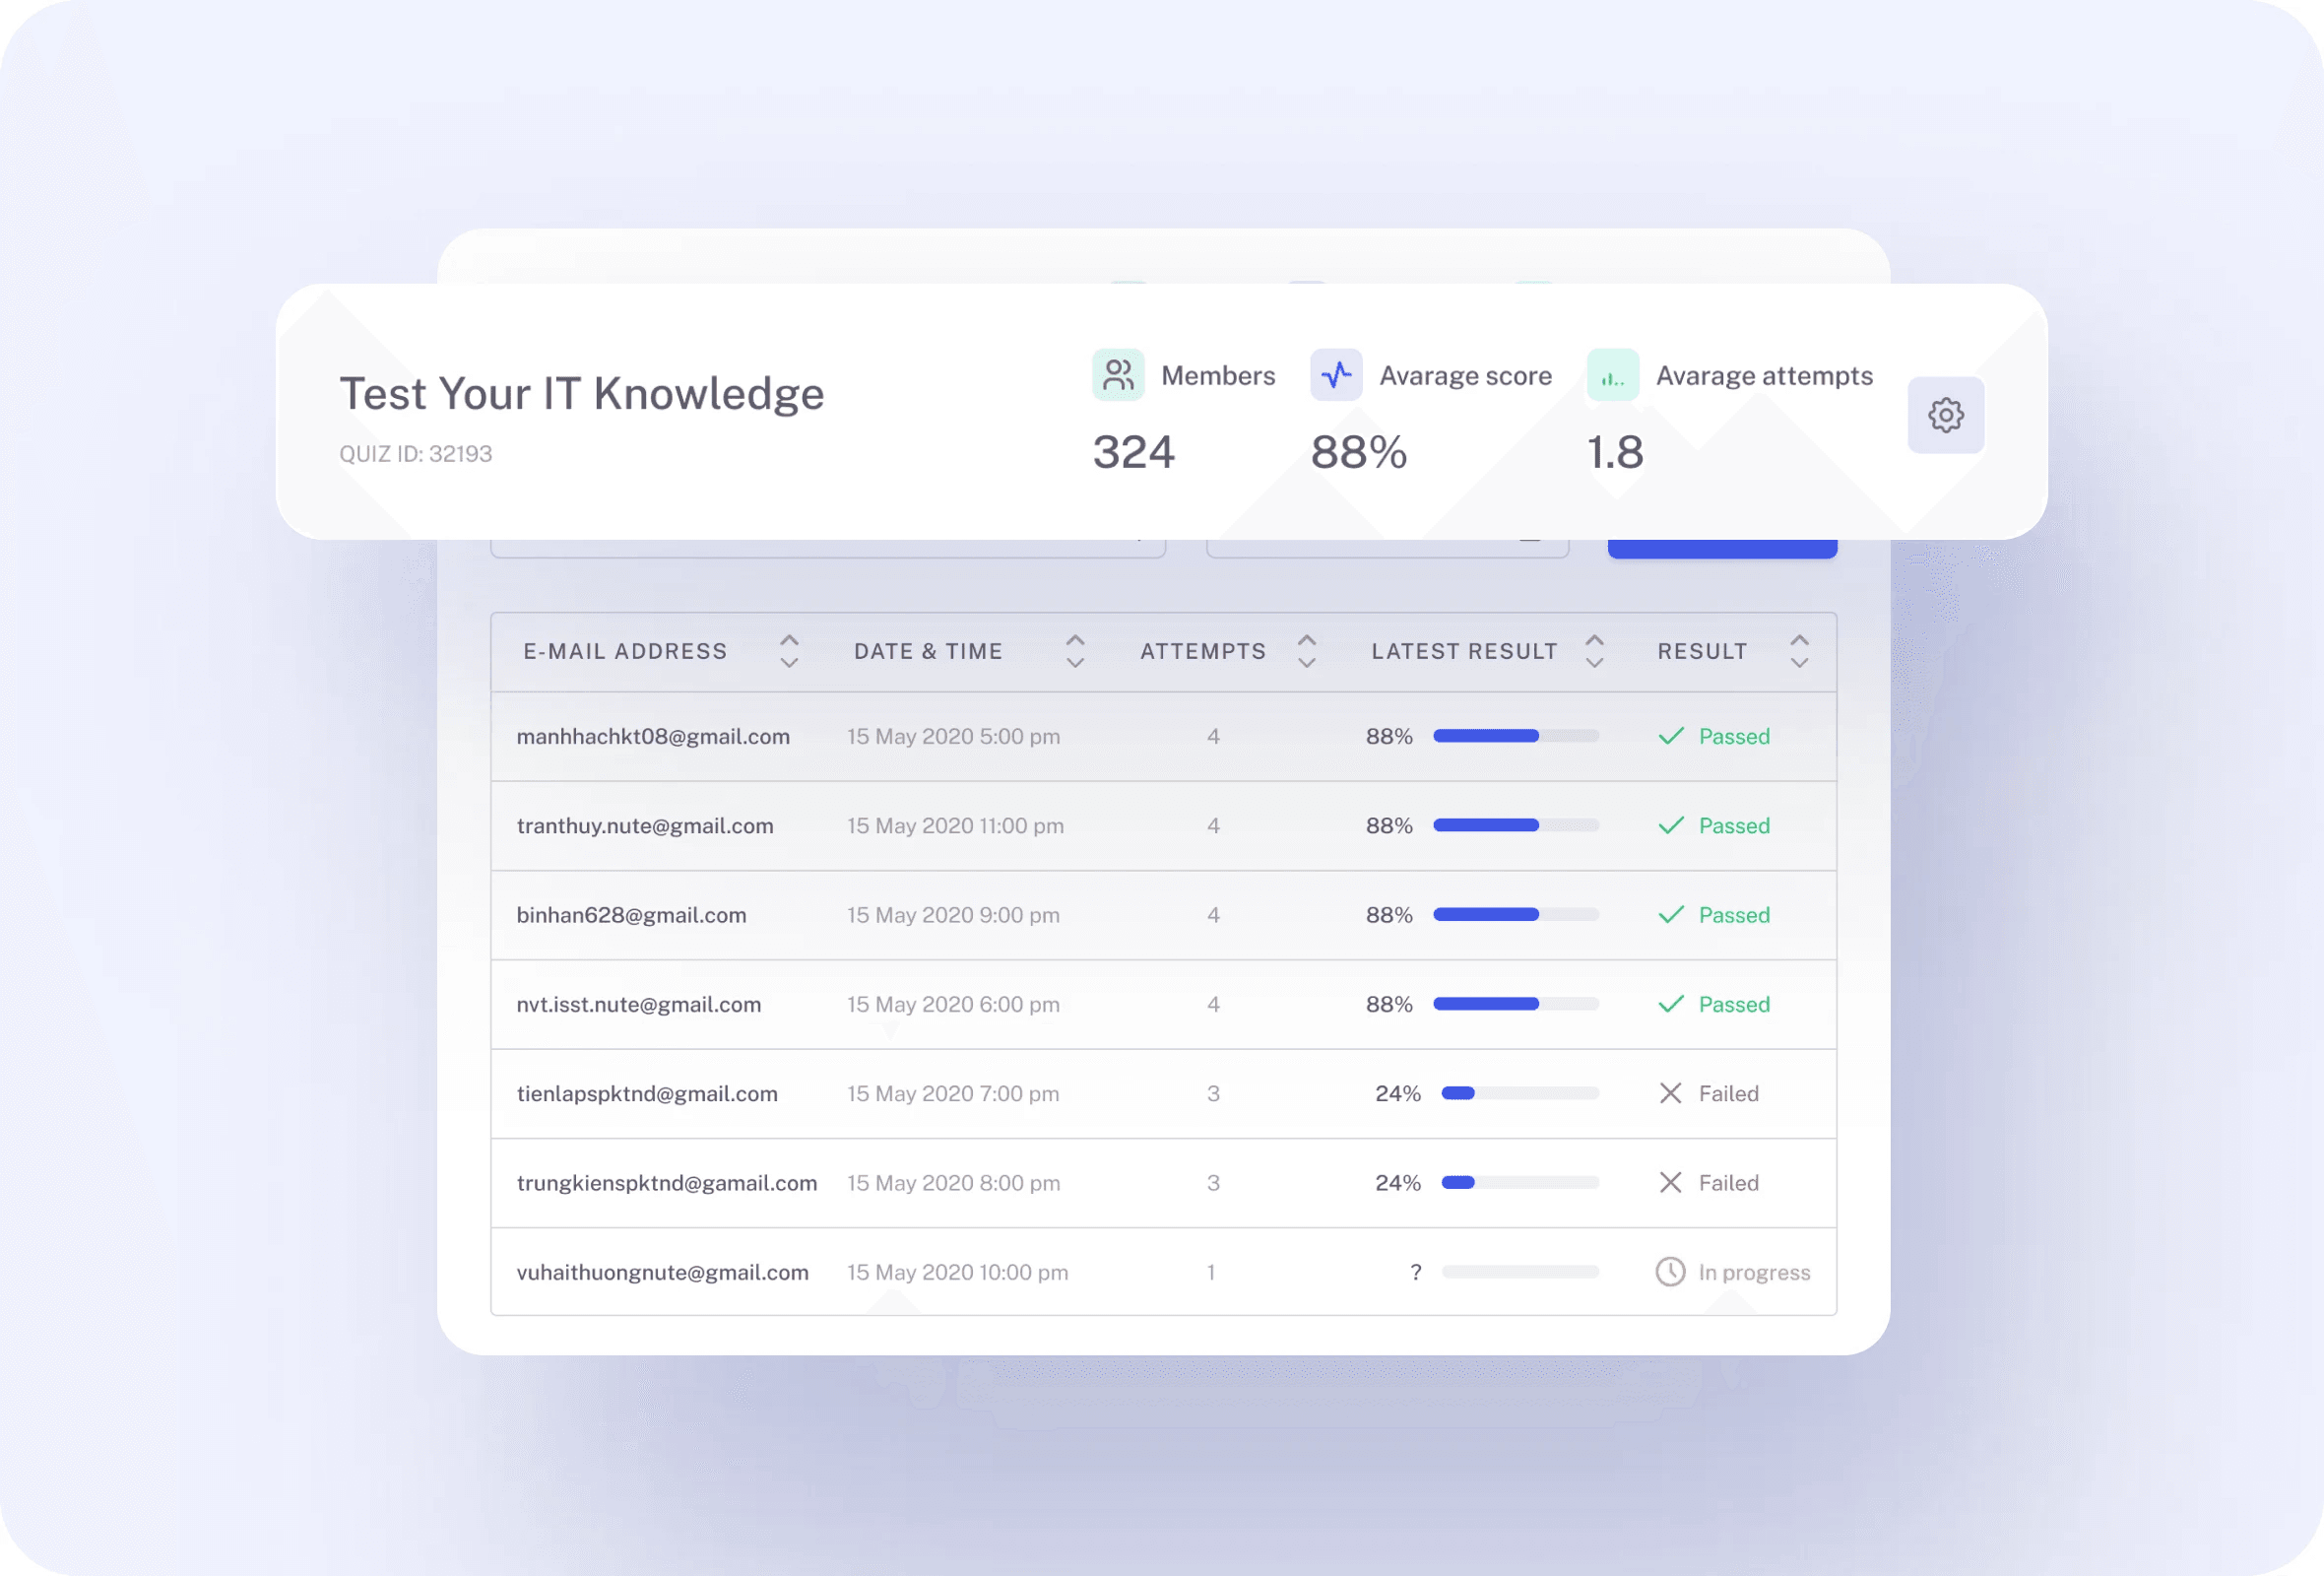This screenshot has width=2324, height=1576.
Task: Click the Test Your IT Knowledge title
Action: [x=582, y=393]
